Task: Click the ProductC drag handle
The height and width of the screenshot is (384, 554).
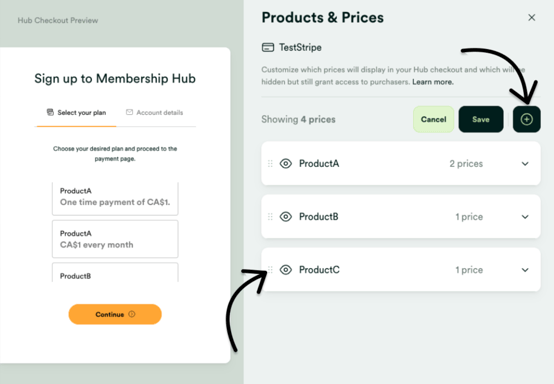Action: click(x=270, y=270)
